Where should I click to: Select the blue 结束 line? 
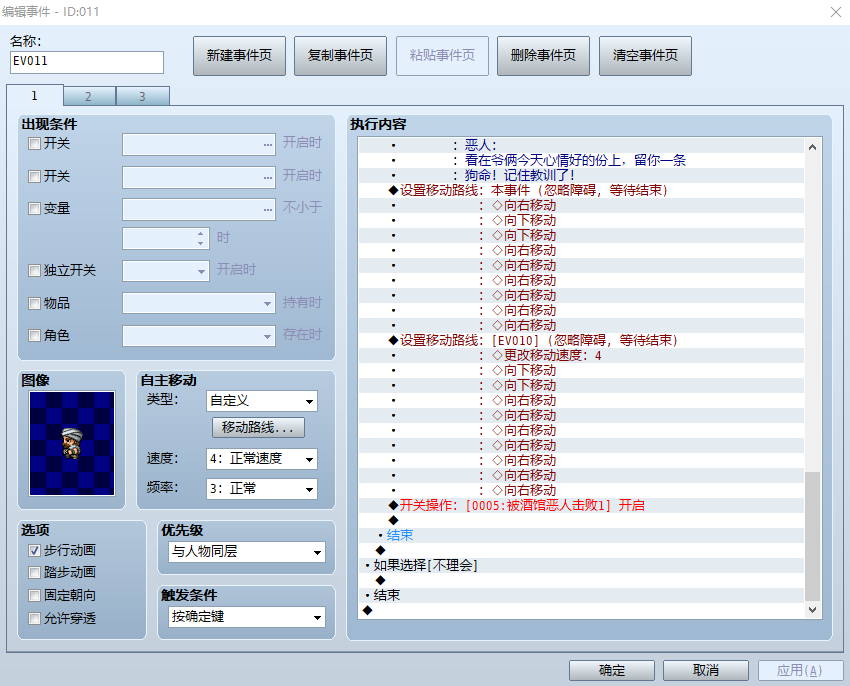(x=581, y=535)
